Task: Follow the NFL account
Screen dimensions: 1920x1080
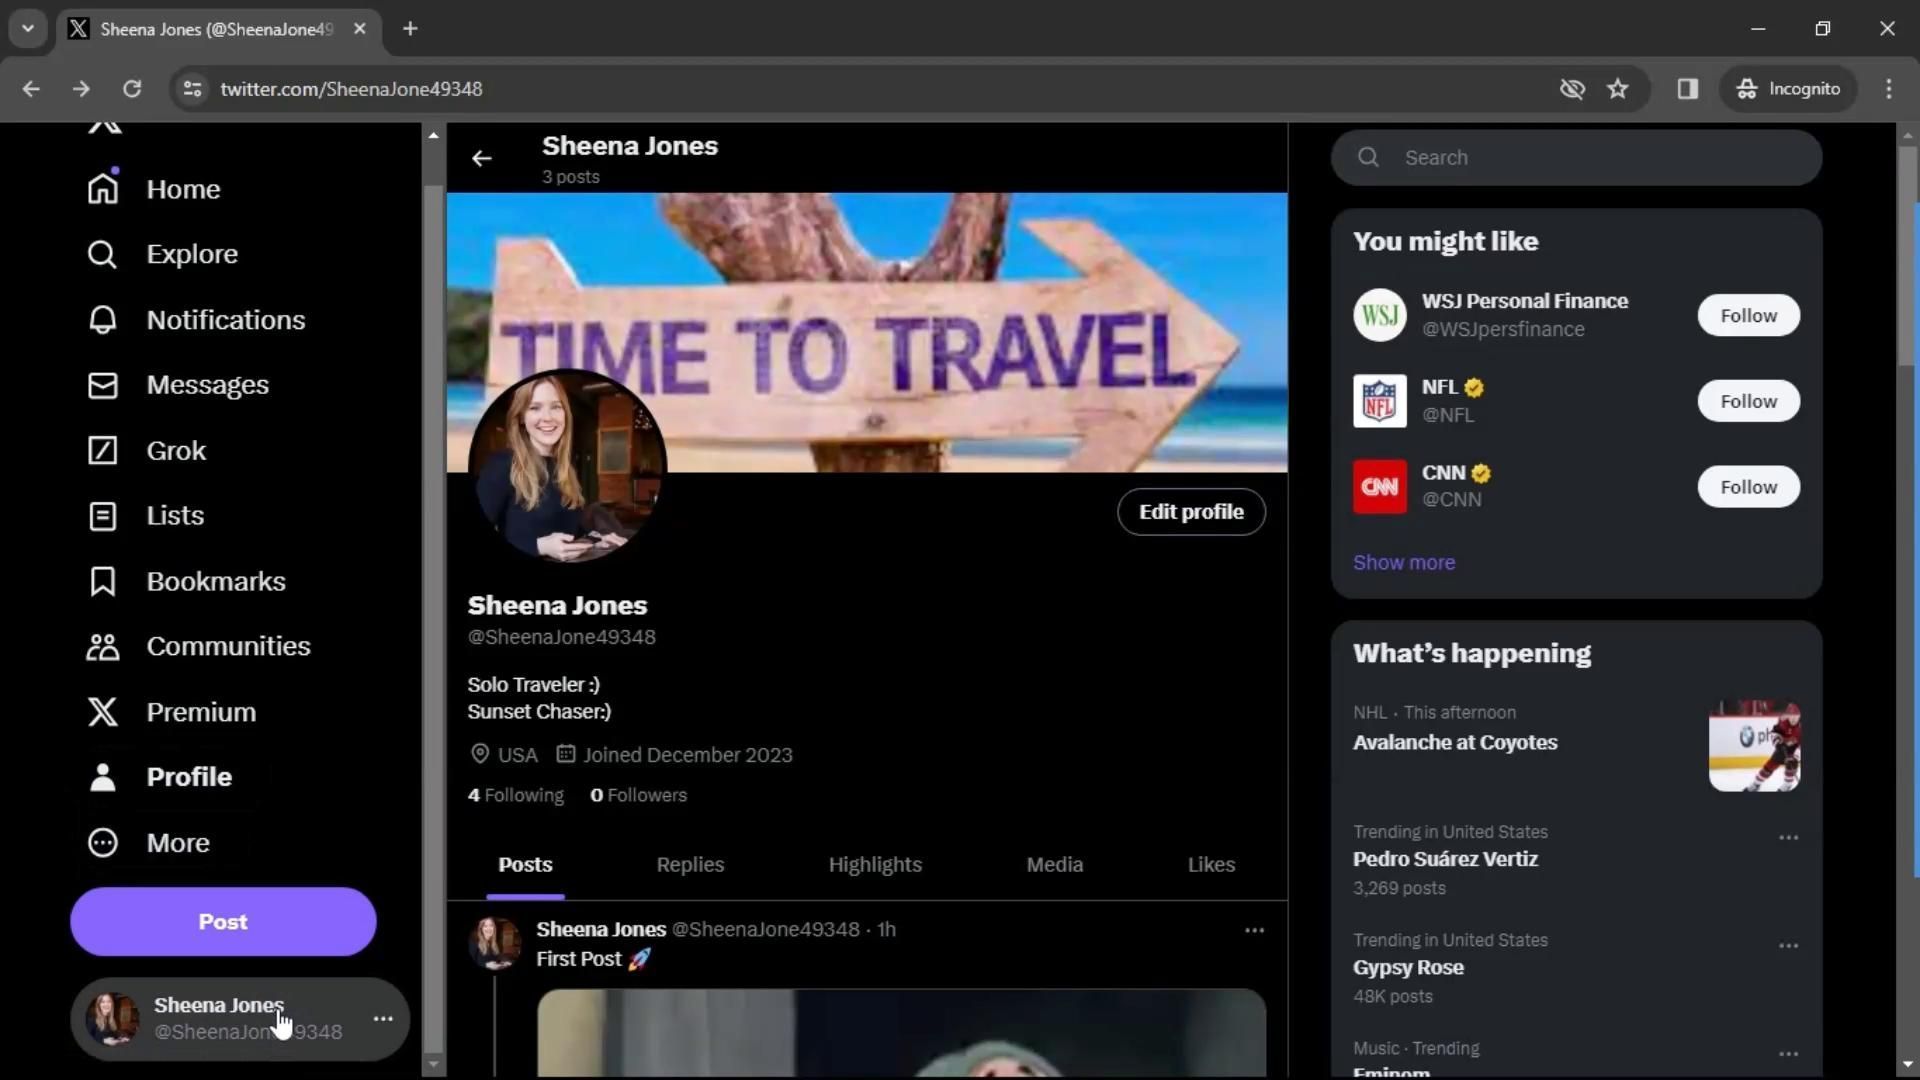Action: [1748, 401]
